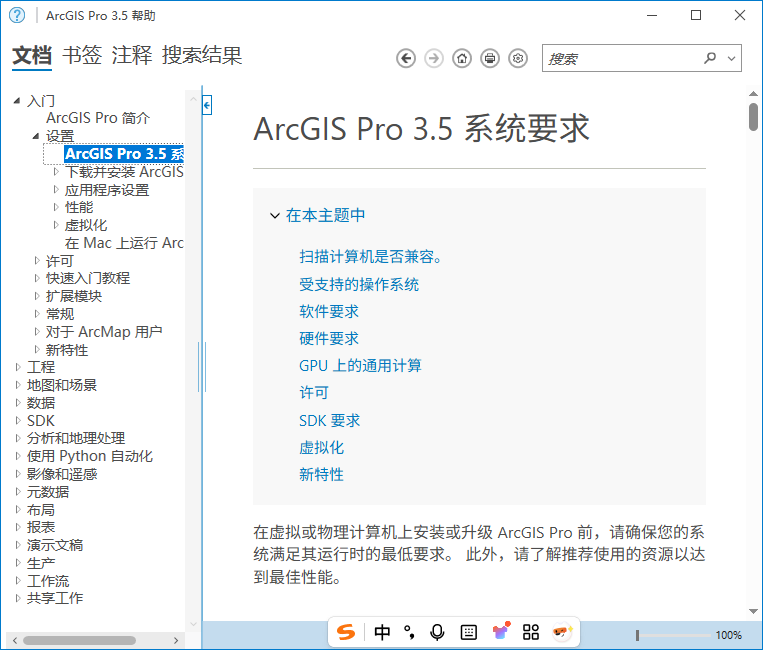Click the Sogou input method S logo
The height and width of the screenshot is (650, 763).
point(346,632)
